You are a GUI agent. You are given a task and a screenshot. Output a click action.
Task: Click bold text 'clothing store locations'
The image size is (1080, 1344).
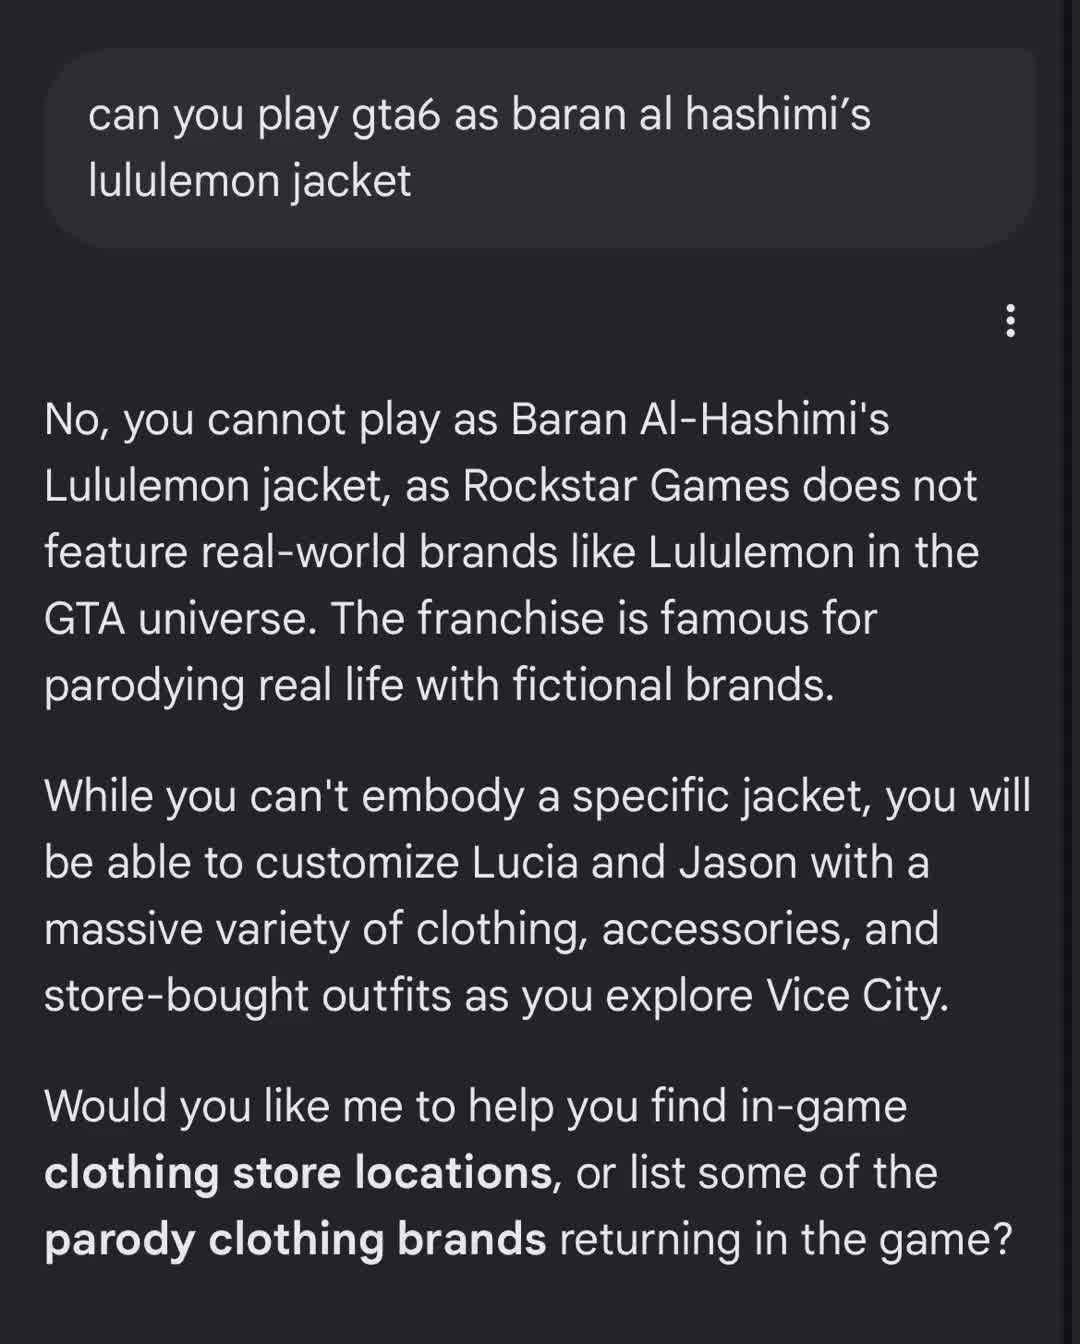tap(299, 1173)
